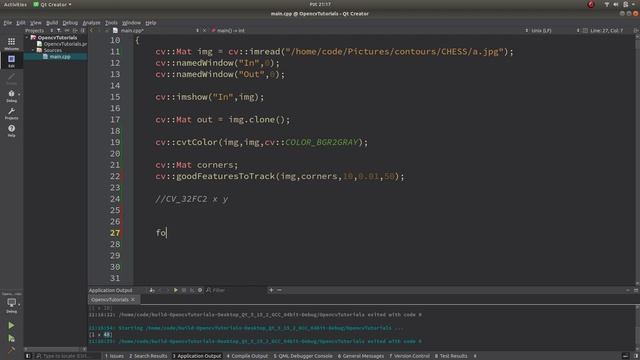Go back in editor navigation history
The height and width of the screenshot is (360, 640).
[91, 31]
